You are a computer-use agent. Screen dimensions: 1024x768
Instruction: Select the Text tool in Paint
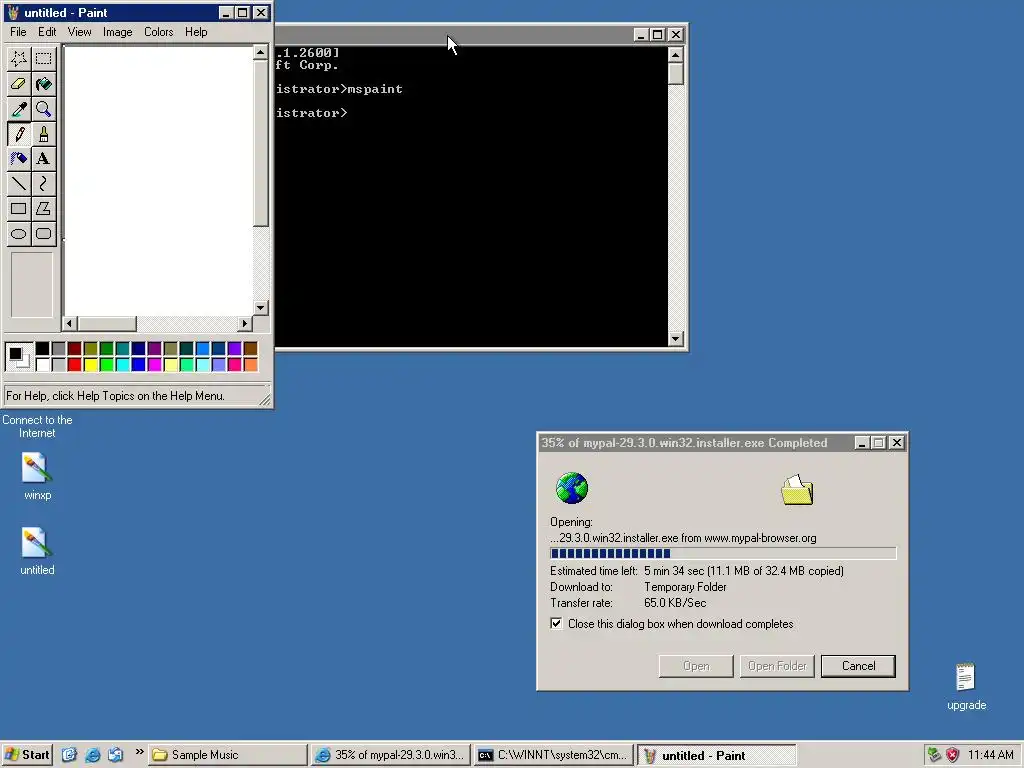click(x=44, y=159)
